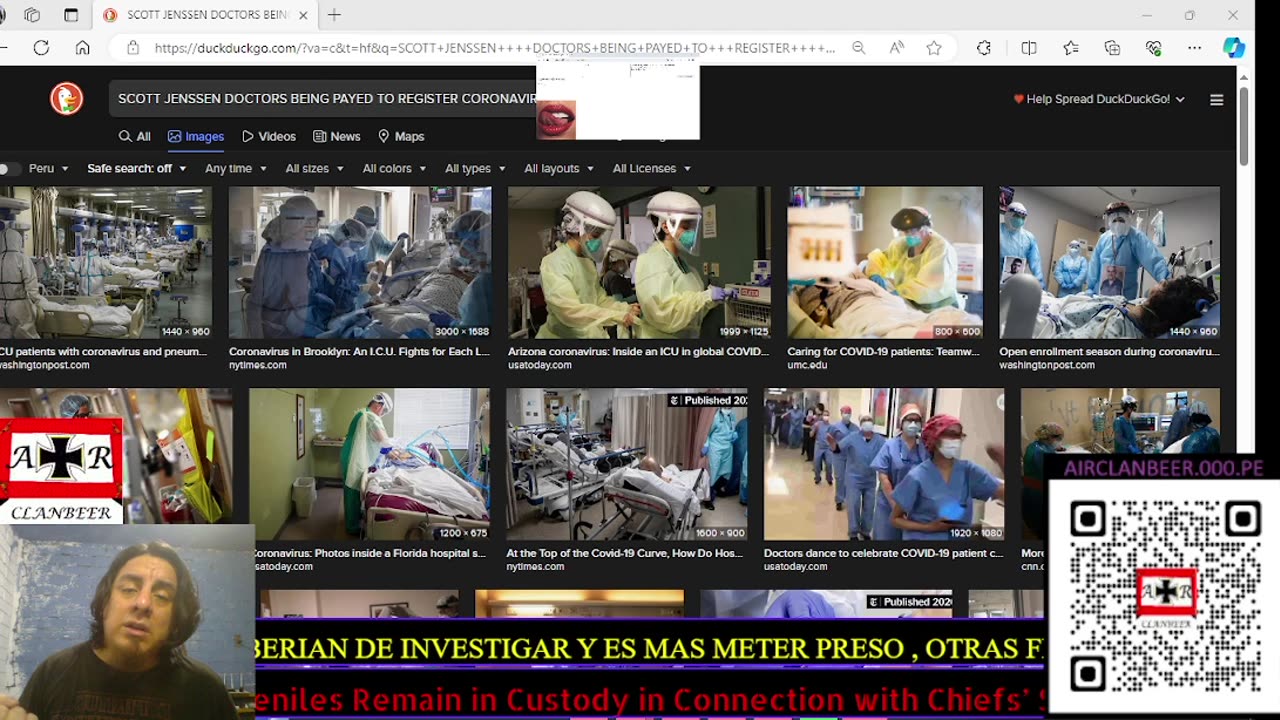The image size is (1280, 720).
Task: Open All layouts filter dropdown
Action: [559, 168]
